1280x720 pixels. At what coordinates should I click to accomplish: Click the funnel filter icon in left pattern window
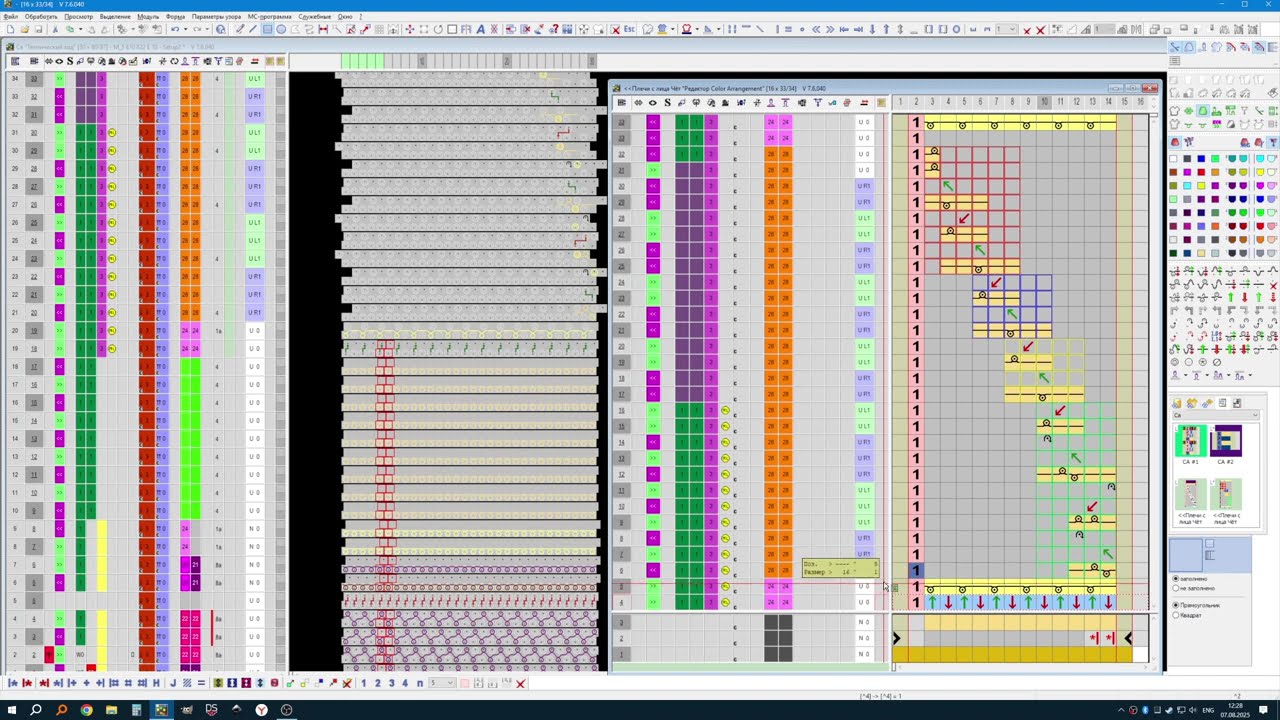click(218, 61)
